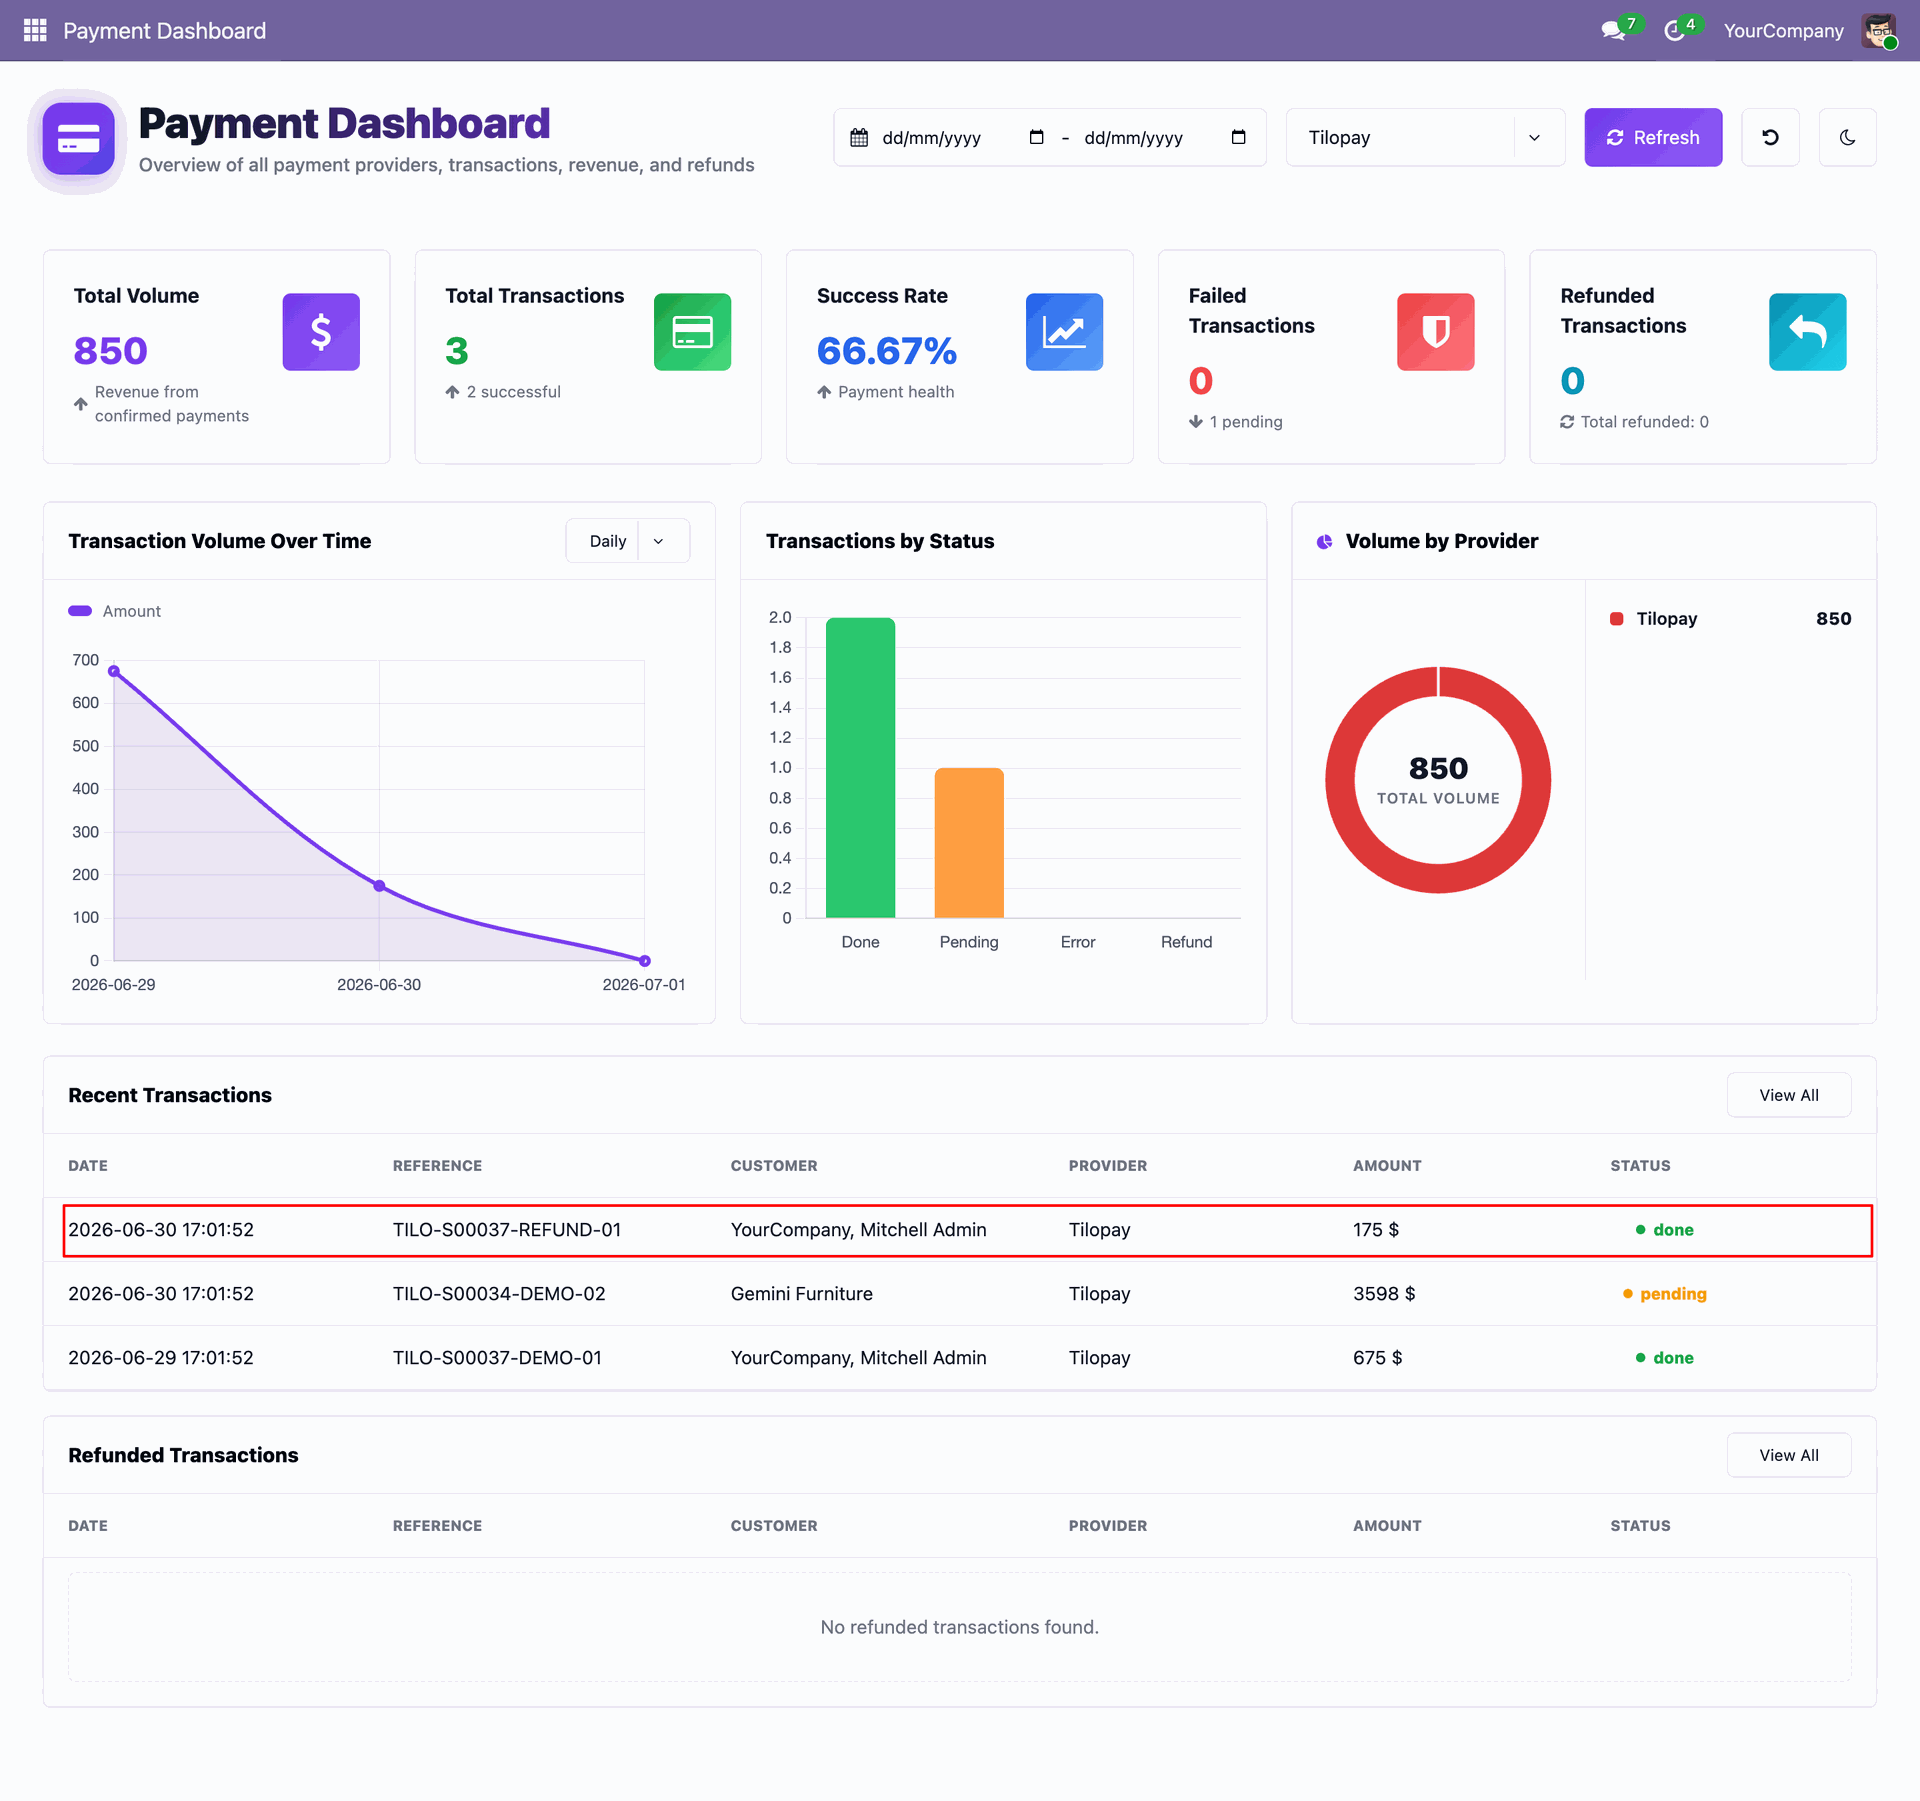Click the reset filters circular arrow icon

[1770, 137]
